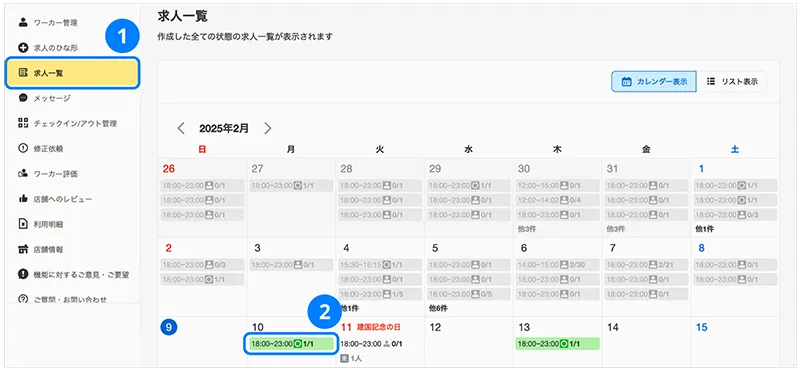
Task: Open the 14:00~15:00 2/30 job
Action: point(558,265)
